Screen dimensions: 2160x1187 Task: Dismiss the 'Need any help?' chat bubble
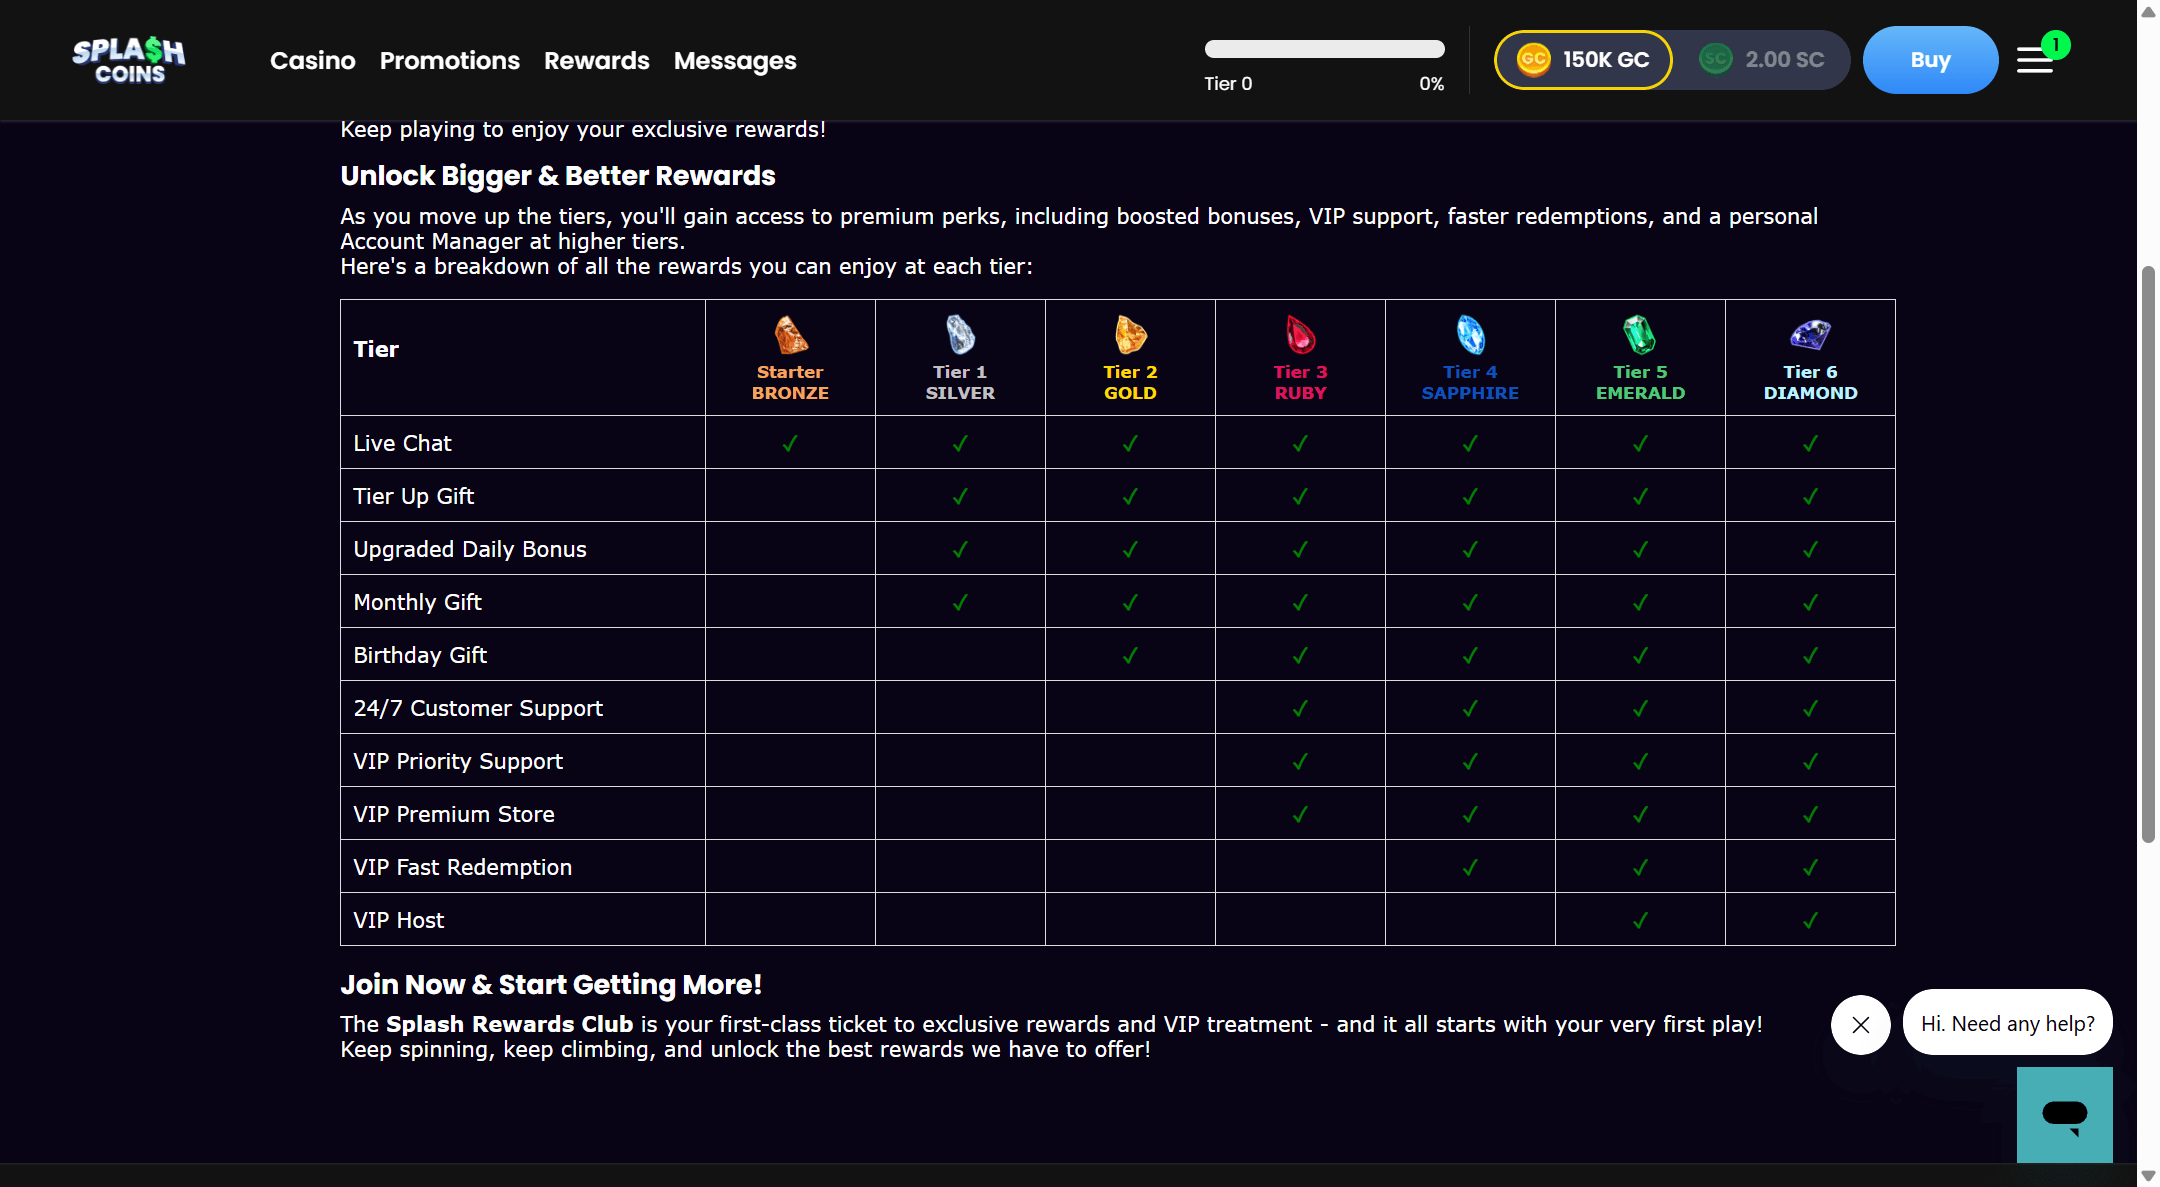pyautogui.click(x=1860, y=1024)
